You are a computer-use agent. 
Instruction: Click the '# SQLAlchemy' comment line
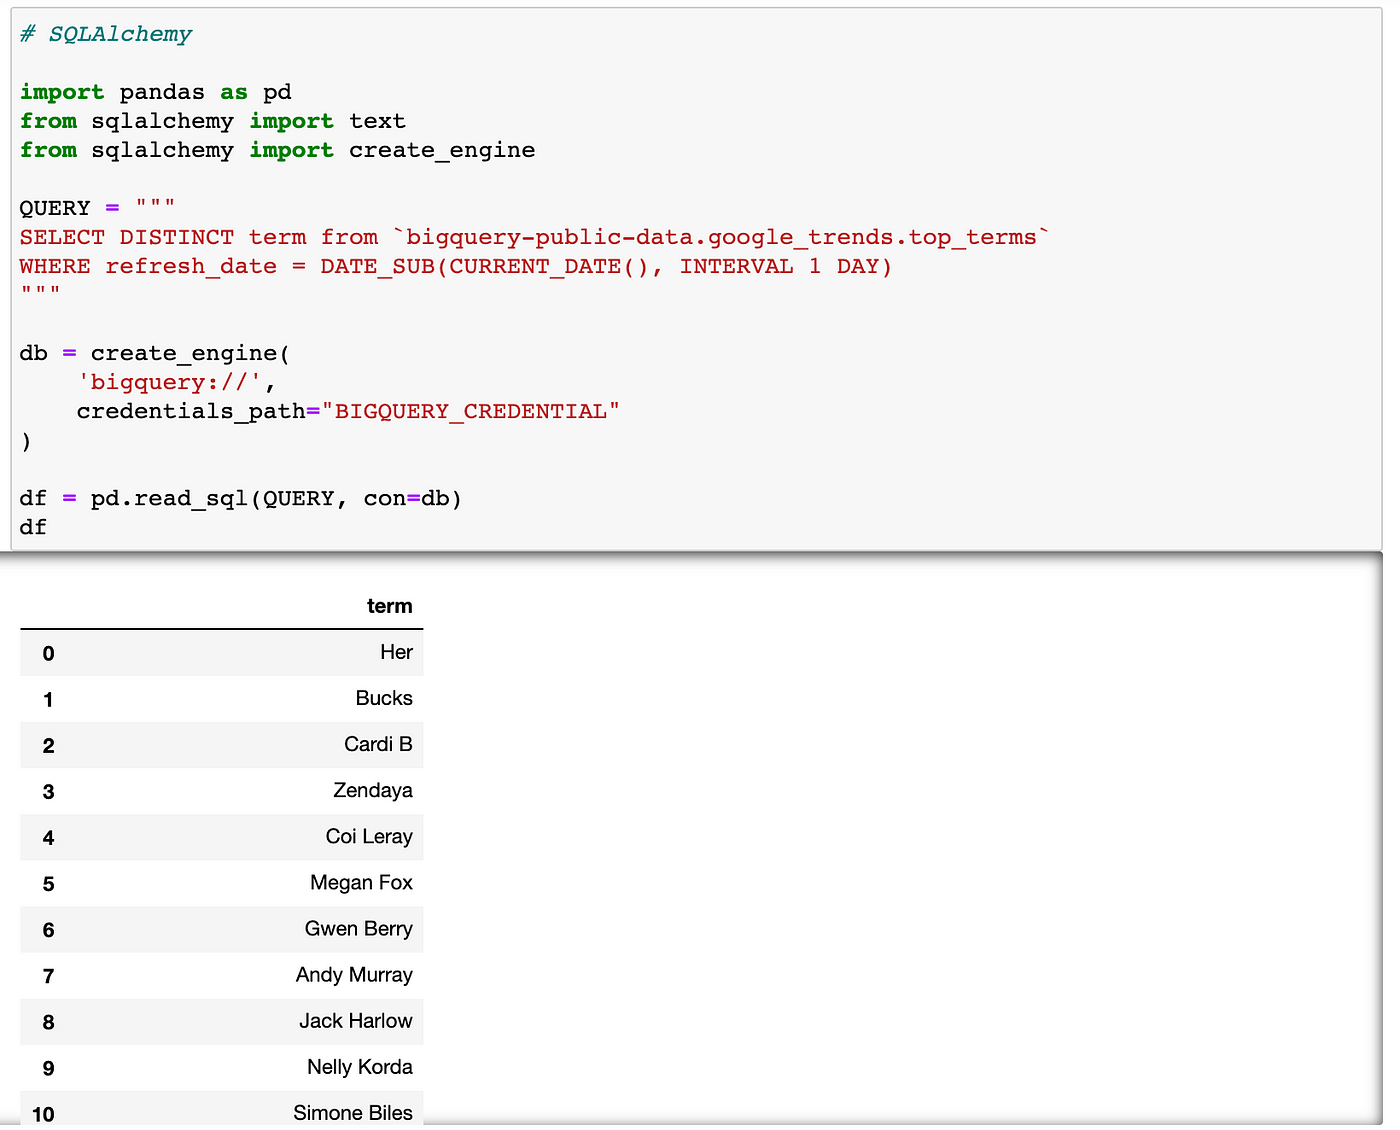click(106, 34)
